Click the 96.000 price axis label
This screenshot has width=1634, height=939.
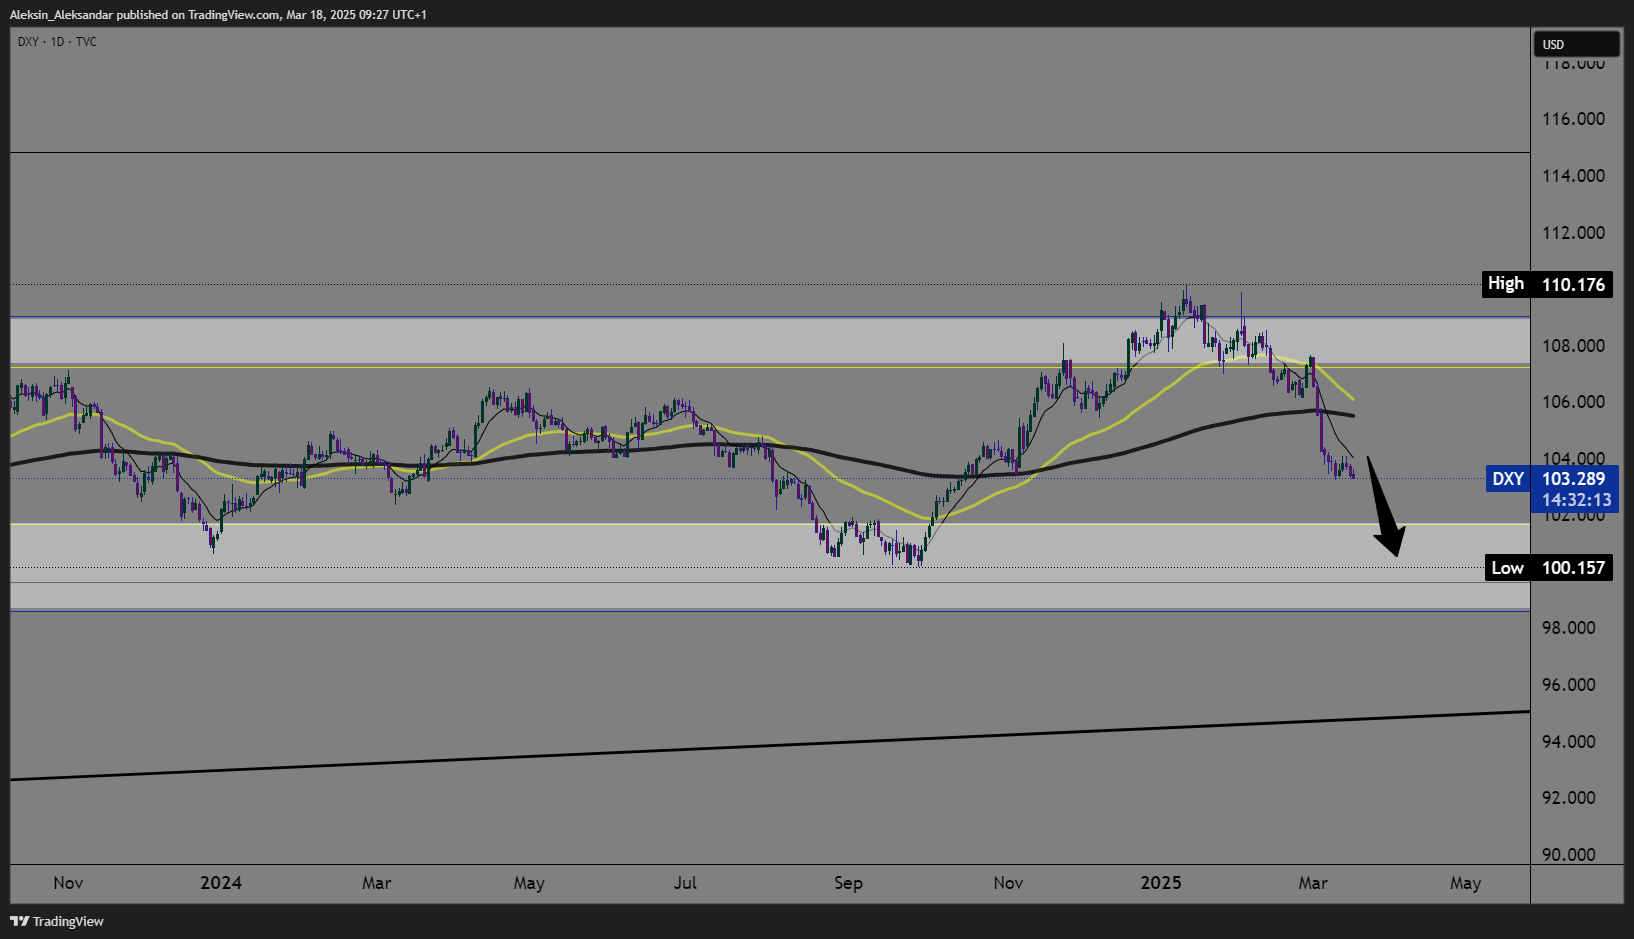tap(1569, 685)
